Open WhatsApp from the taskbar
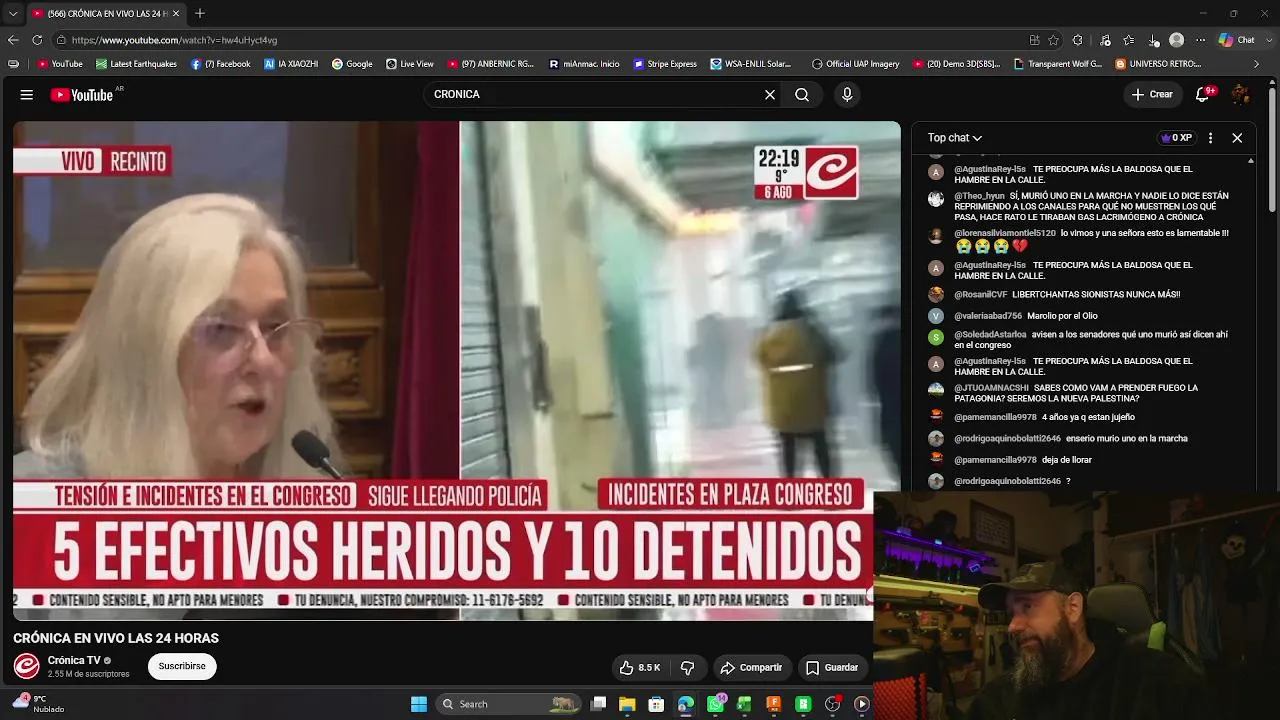Screen dimensions: 1280x720 715,704
